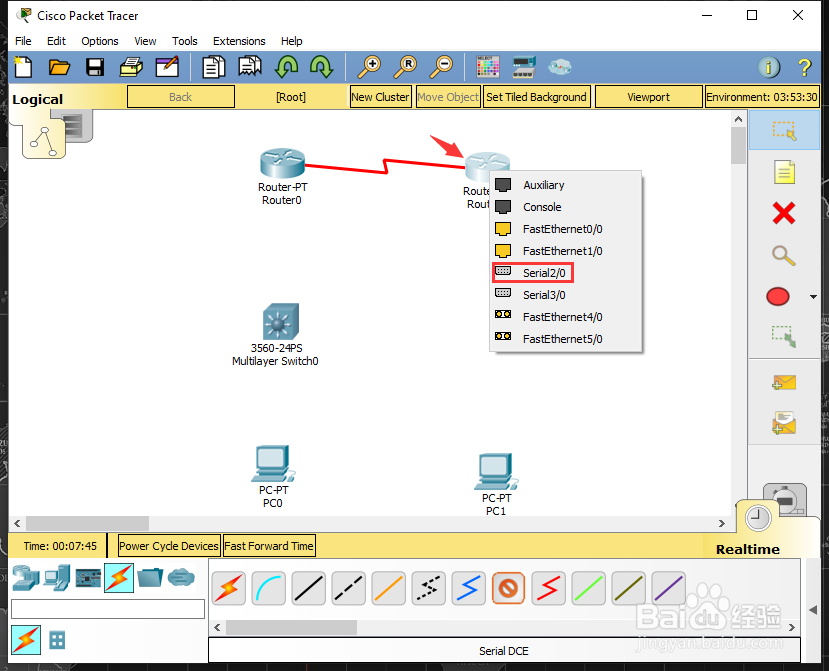Image resolution: width=829 pixels, height=671 pixels.
Task: Select PC0 device on canvas
Action: click(x=273, y=463)
